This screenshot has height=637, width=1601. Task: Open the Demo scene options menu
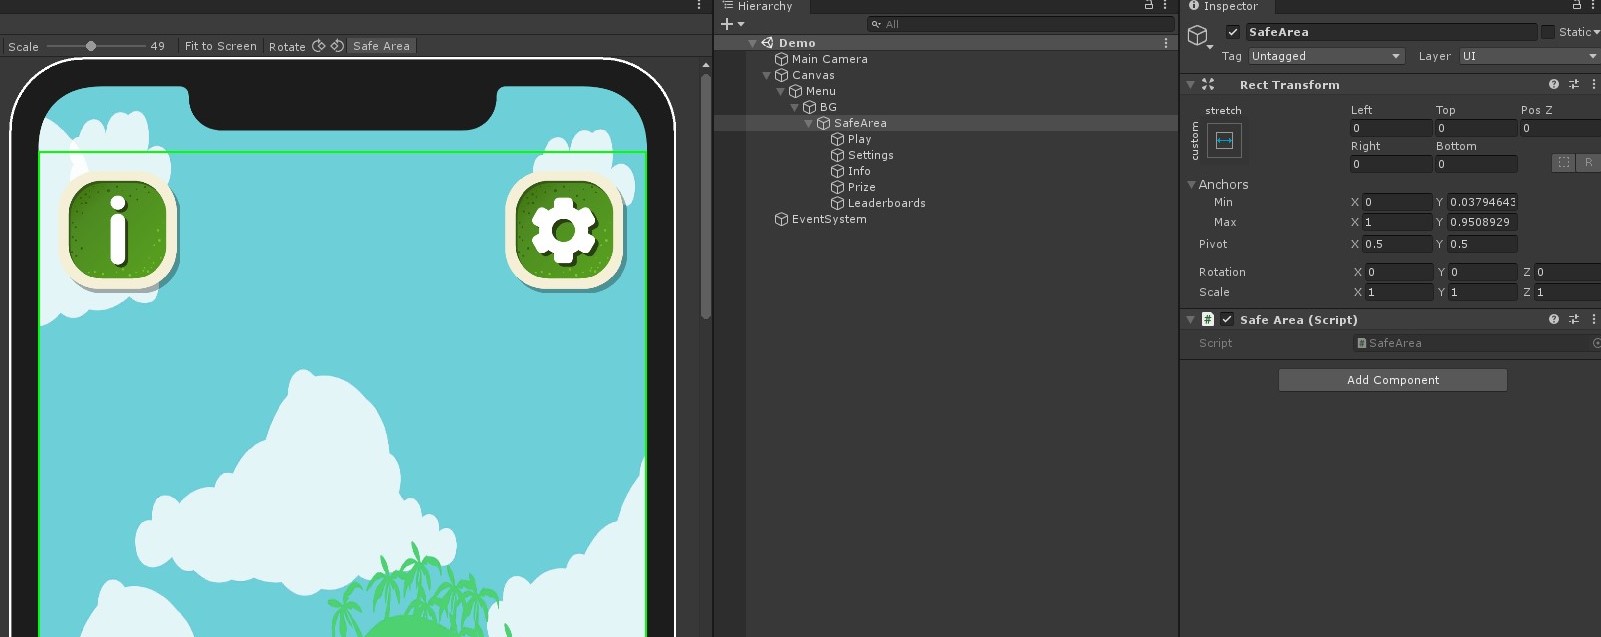[x=1166, y=43]
